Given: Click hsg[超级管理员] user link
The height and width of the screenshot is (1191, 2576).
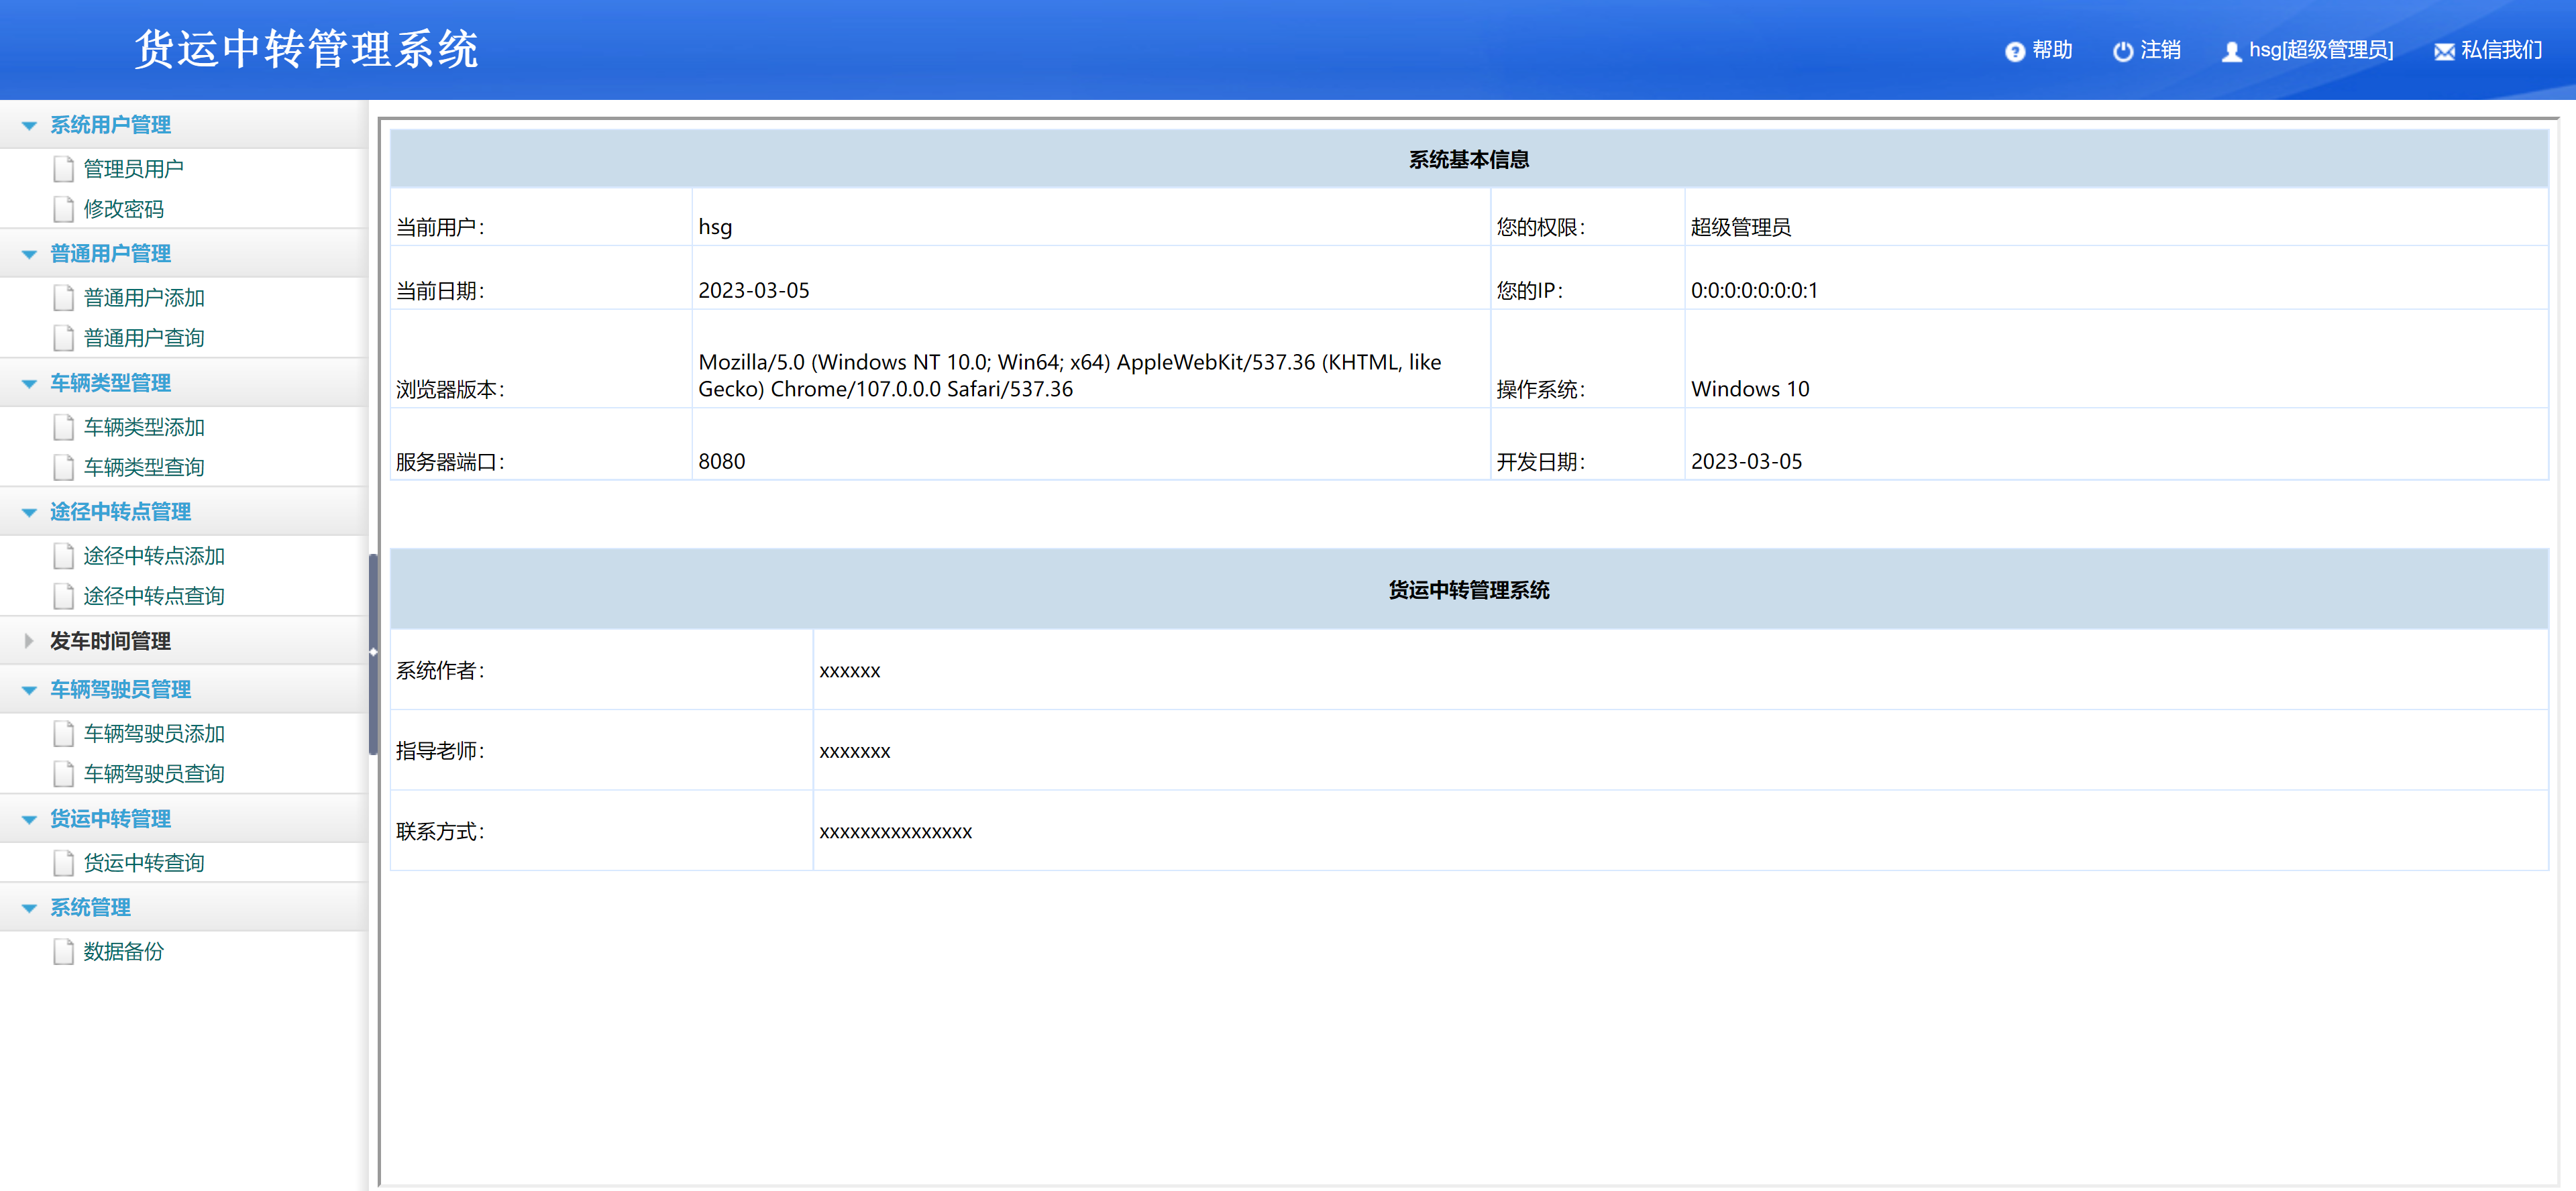Looking at the screenshot, I should (2321, 50).
